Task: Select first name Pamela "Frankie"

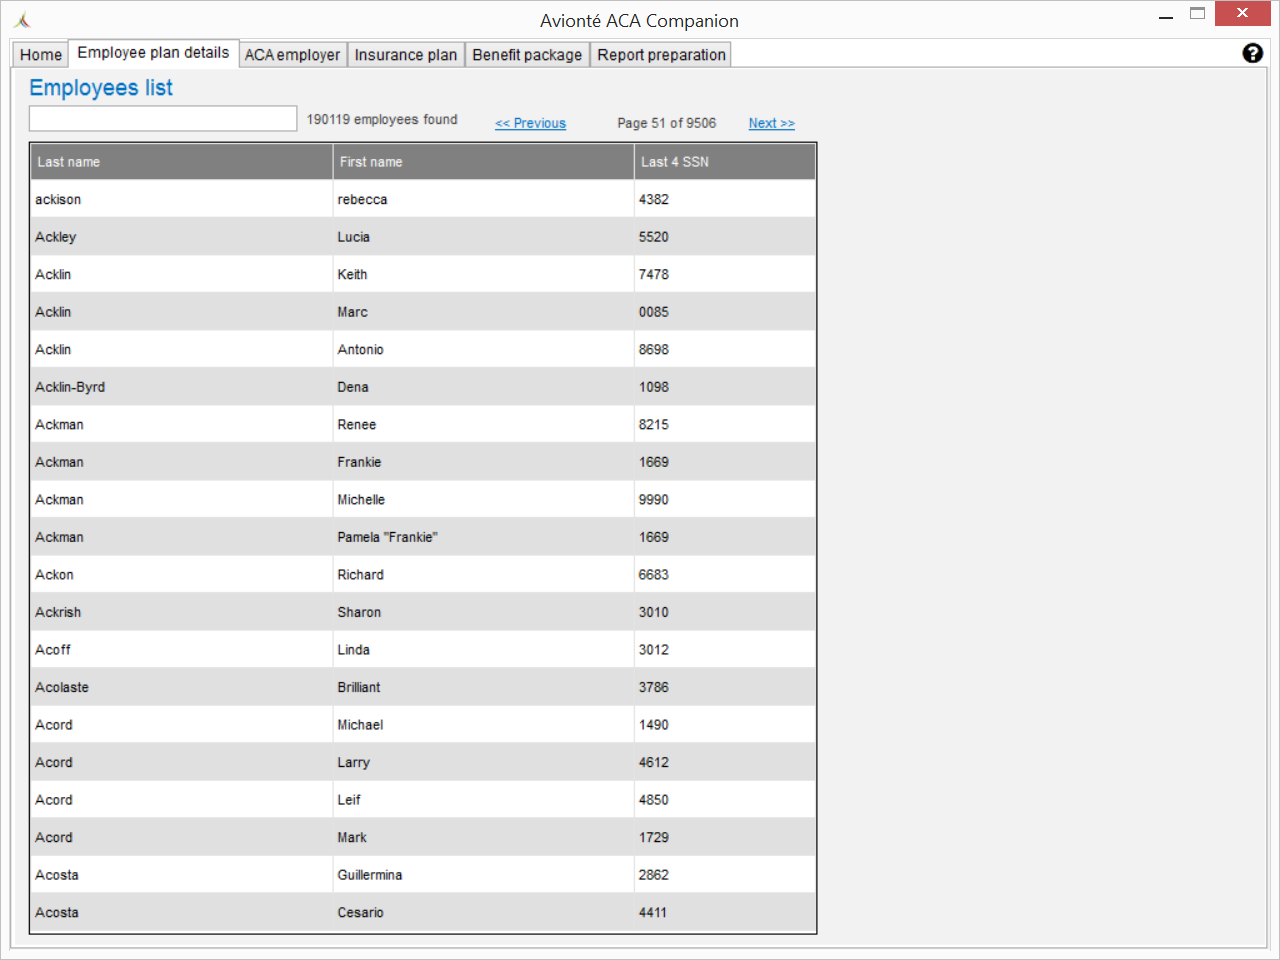Action: (388, 537)
